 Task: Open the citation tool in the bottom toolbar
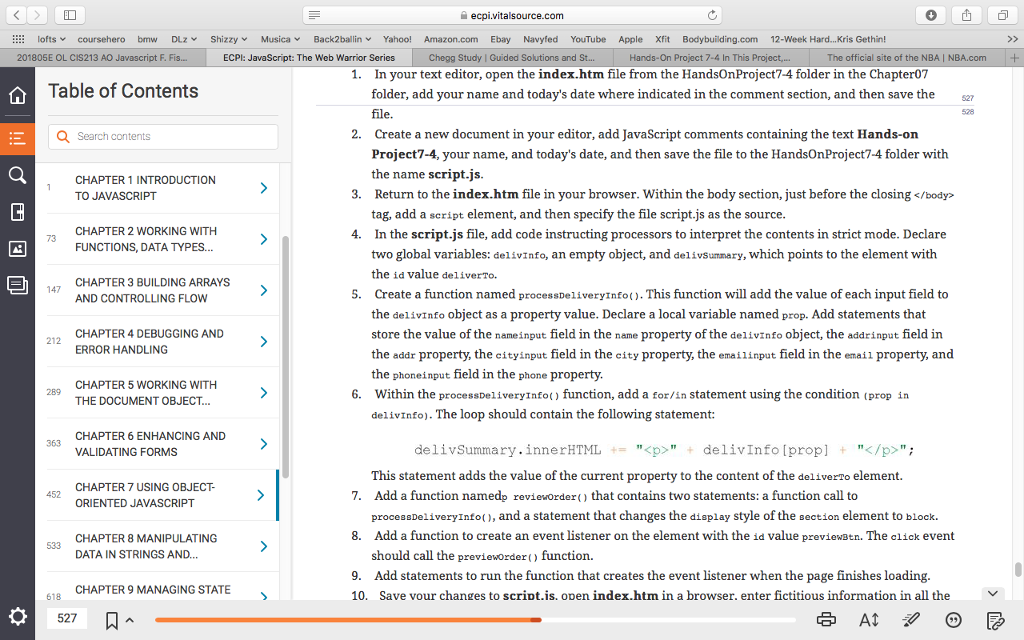[x=953, y=619]
